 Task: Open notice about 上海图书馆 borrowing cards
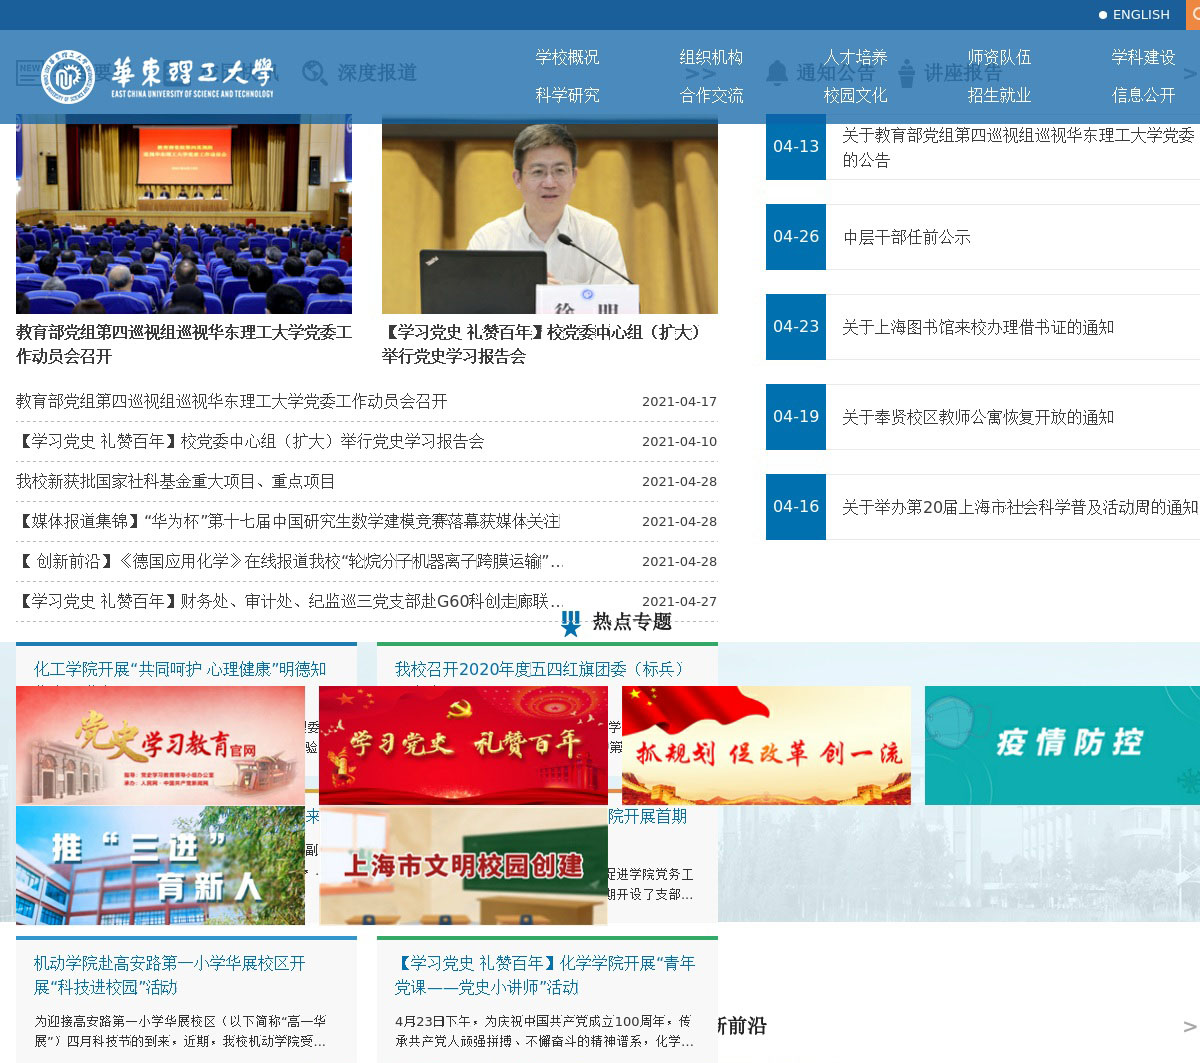pos(977,328)
